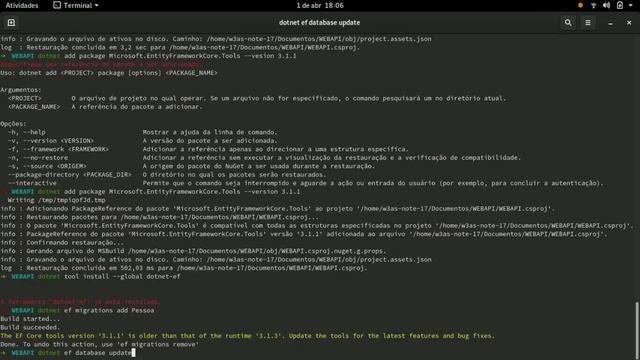The height and width of the screenshot is (360, 640).
Task: Click the 'Restaurando pacotes para' info line
Action: 160,217
